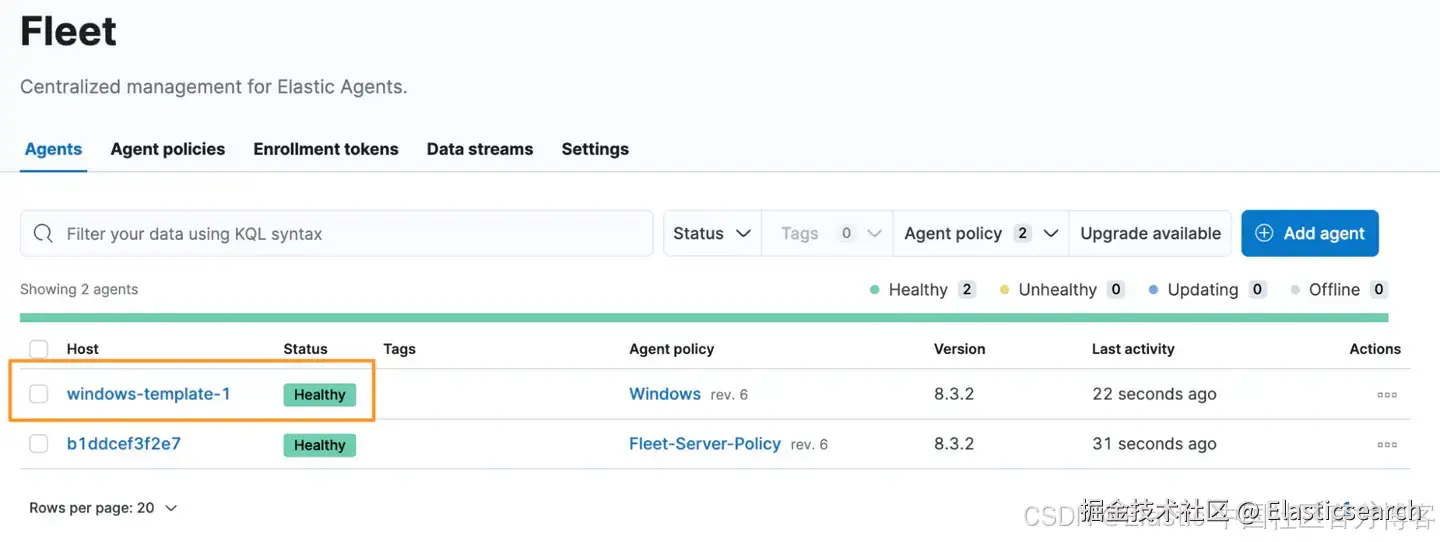Click the green Healthy indicator dot in summary
This screenshot has width=1440, height=542.
[x=875, y=290]
